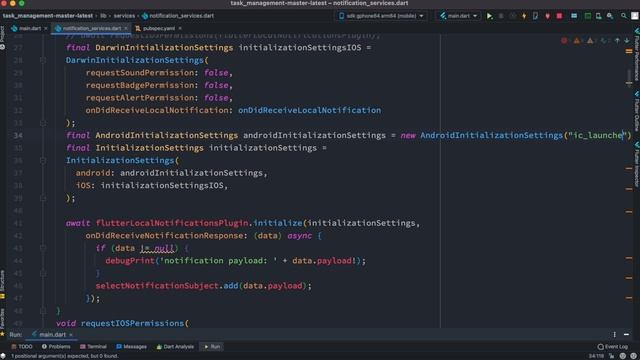Open the TODO tool window tab
640x360 pixels.
click(22, 347)
